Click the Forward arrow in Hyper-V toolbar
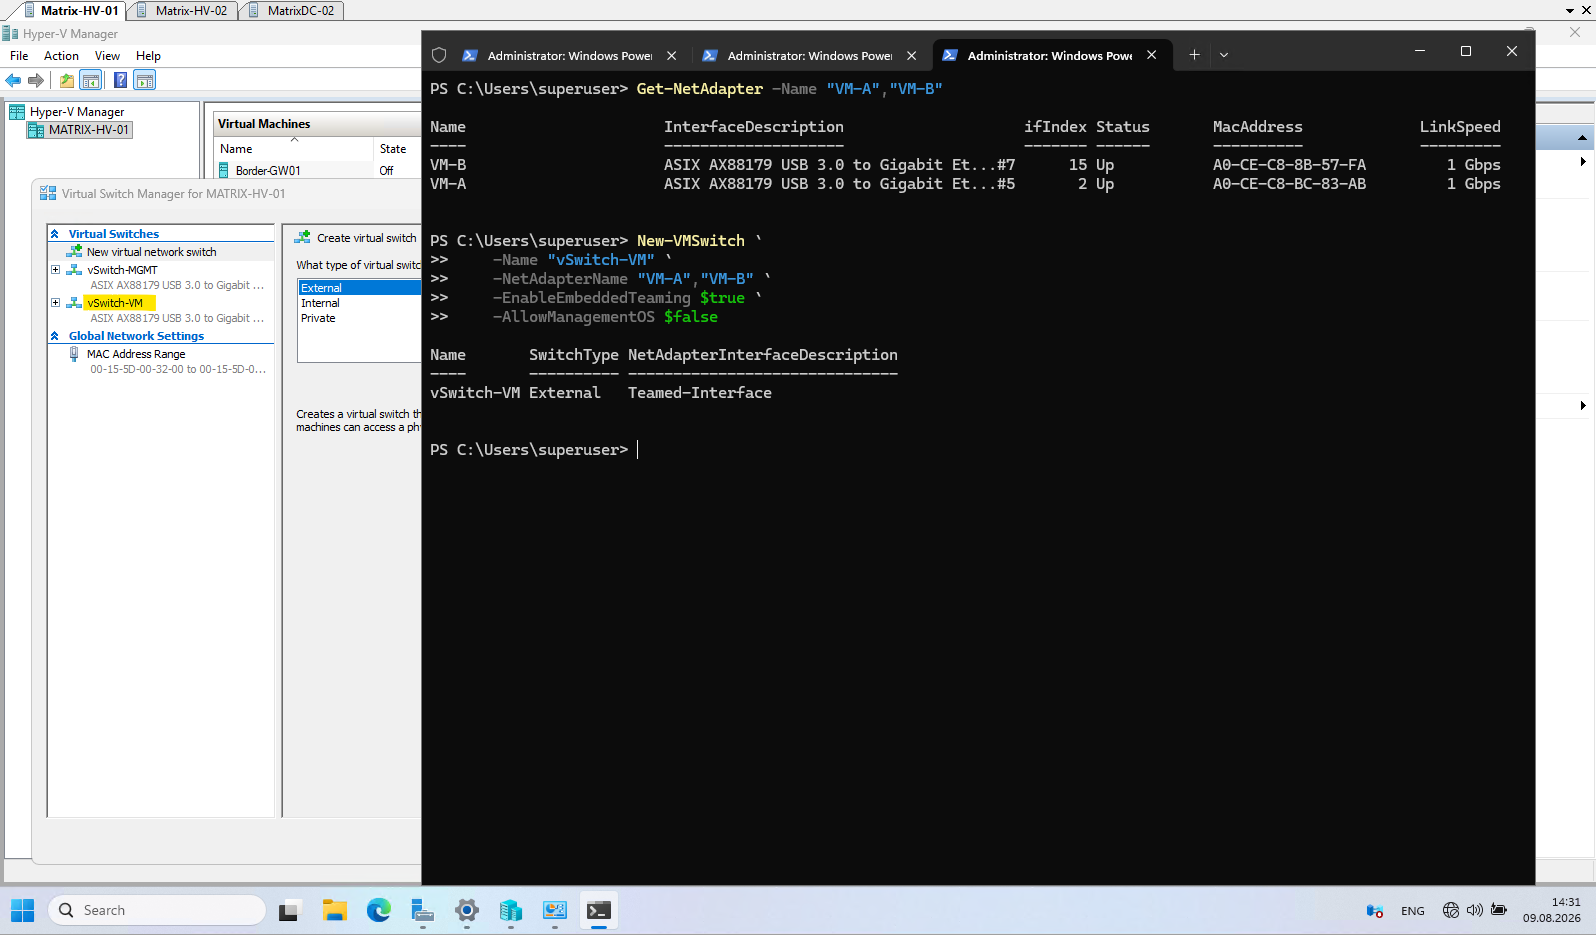The height and width of the screenshot is (935, 1596). pyautogui.click(x=36, y=80)
